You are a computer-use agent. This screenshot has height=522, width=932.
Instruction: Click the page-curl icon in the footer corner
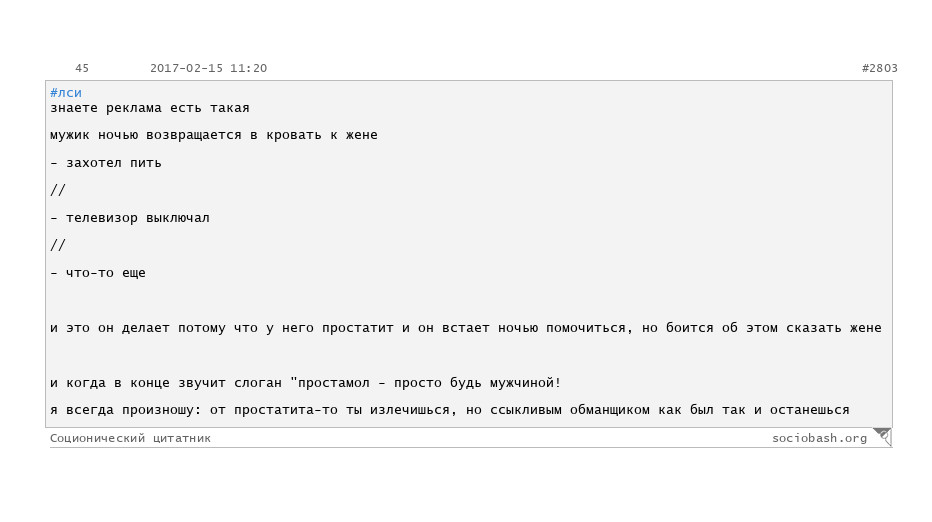click(x=882, y=436)
